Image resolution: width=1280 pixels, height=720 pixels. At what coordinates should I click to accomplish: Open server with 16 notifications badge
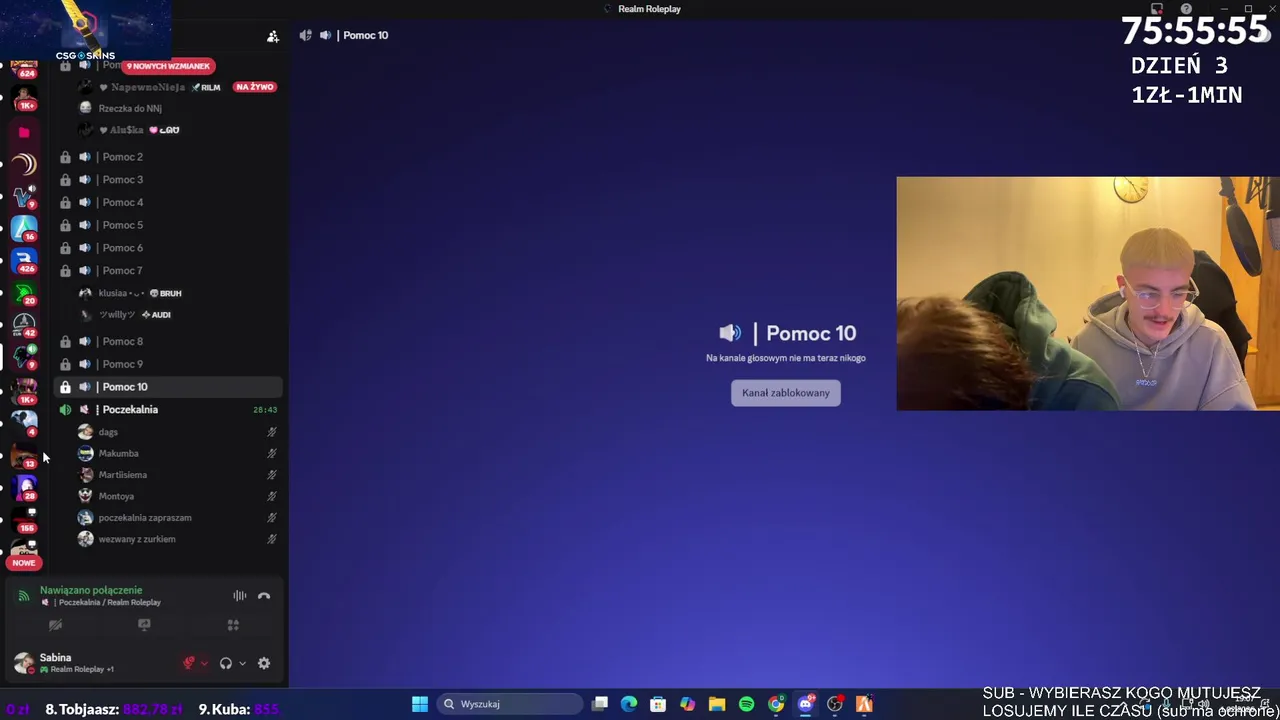coord(24,228)
